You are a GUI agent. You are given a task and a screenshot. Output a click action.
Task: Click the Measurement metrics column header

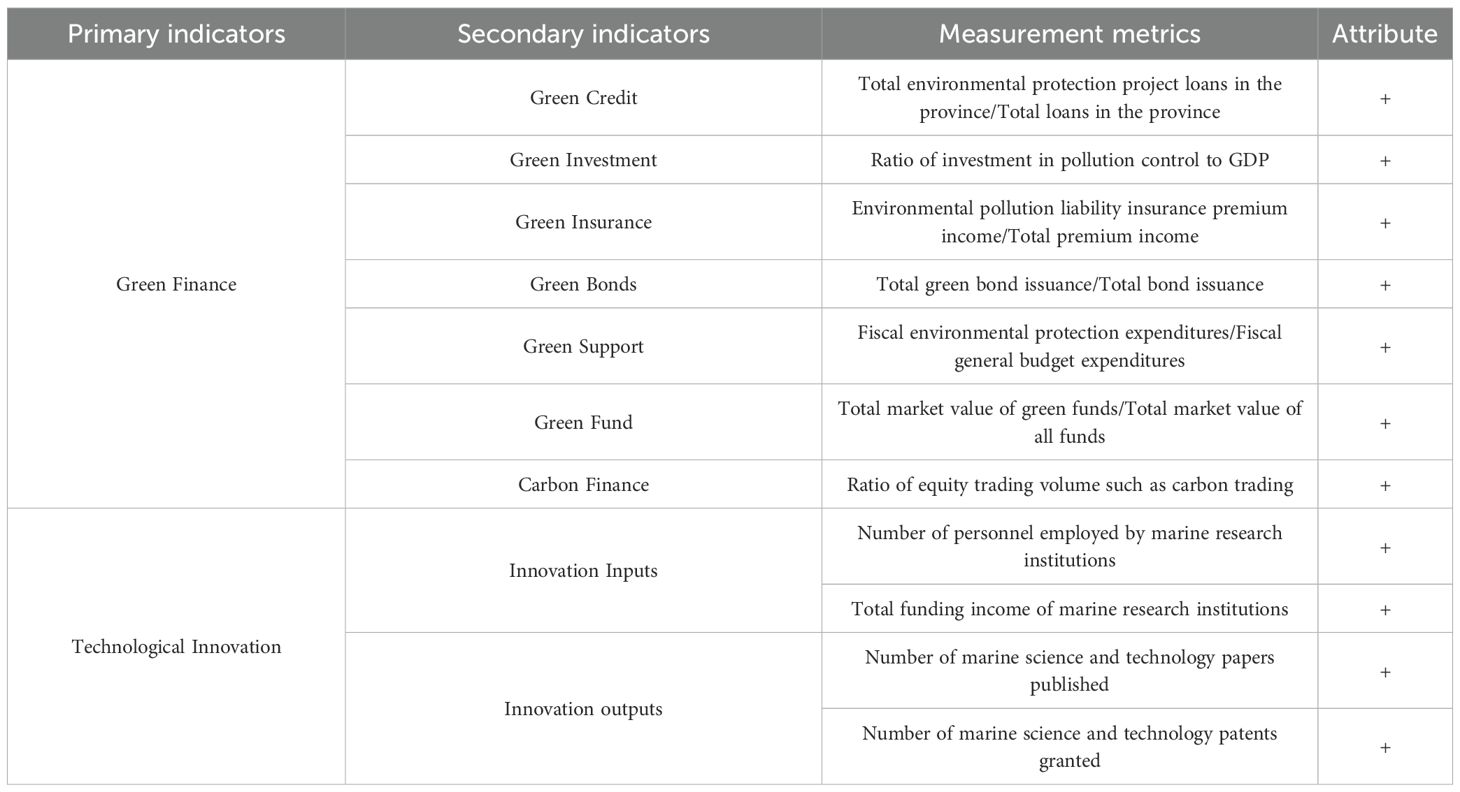[1069, 34]
